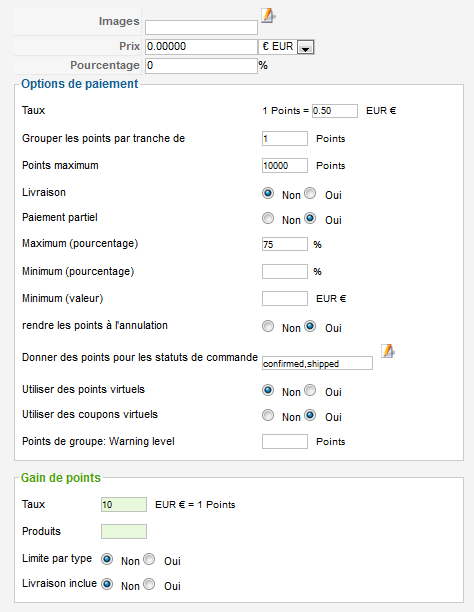Select Oui for Livraison in payment options
The width and height of the screenshot is (474, 612).
point(310,193)
